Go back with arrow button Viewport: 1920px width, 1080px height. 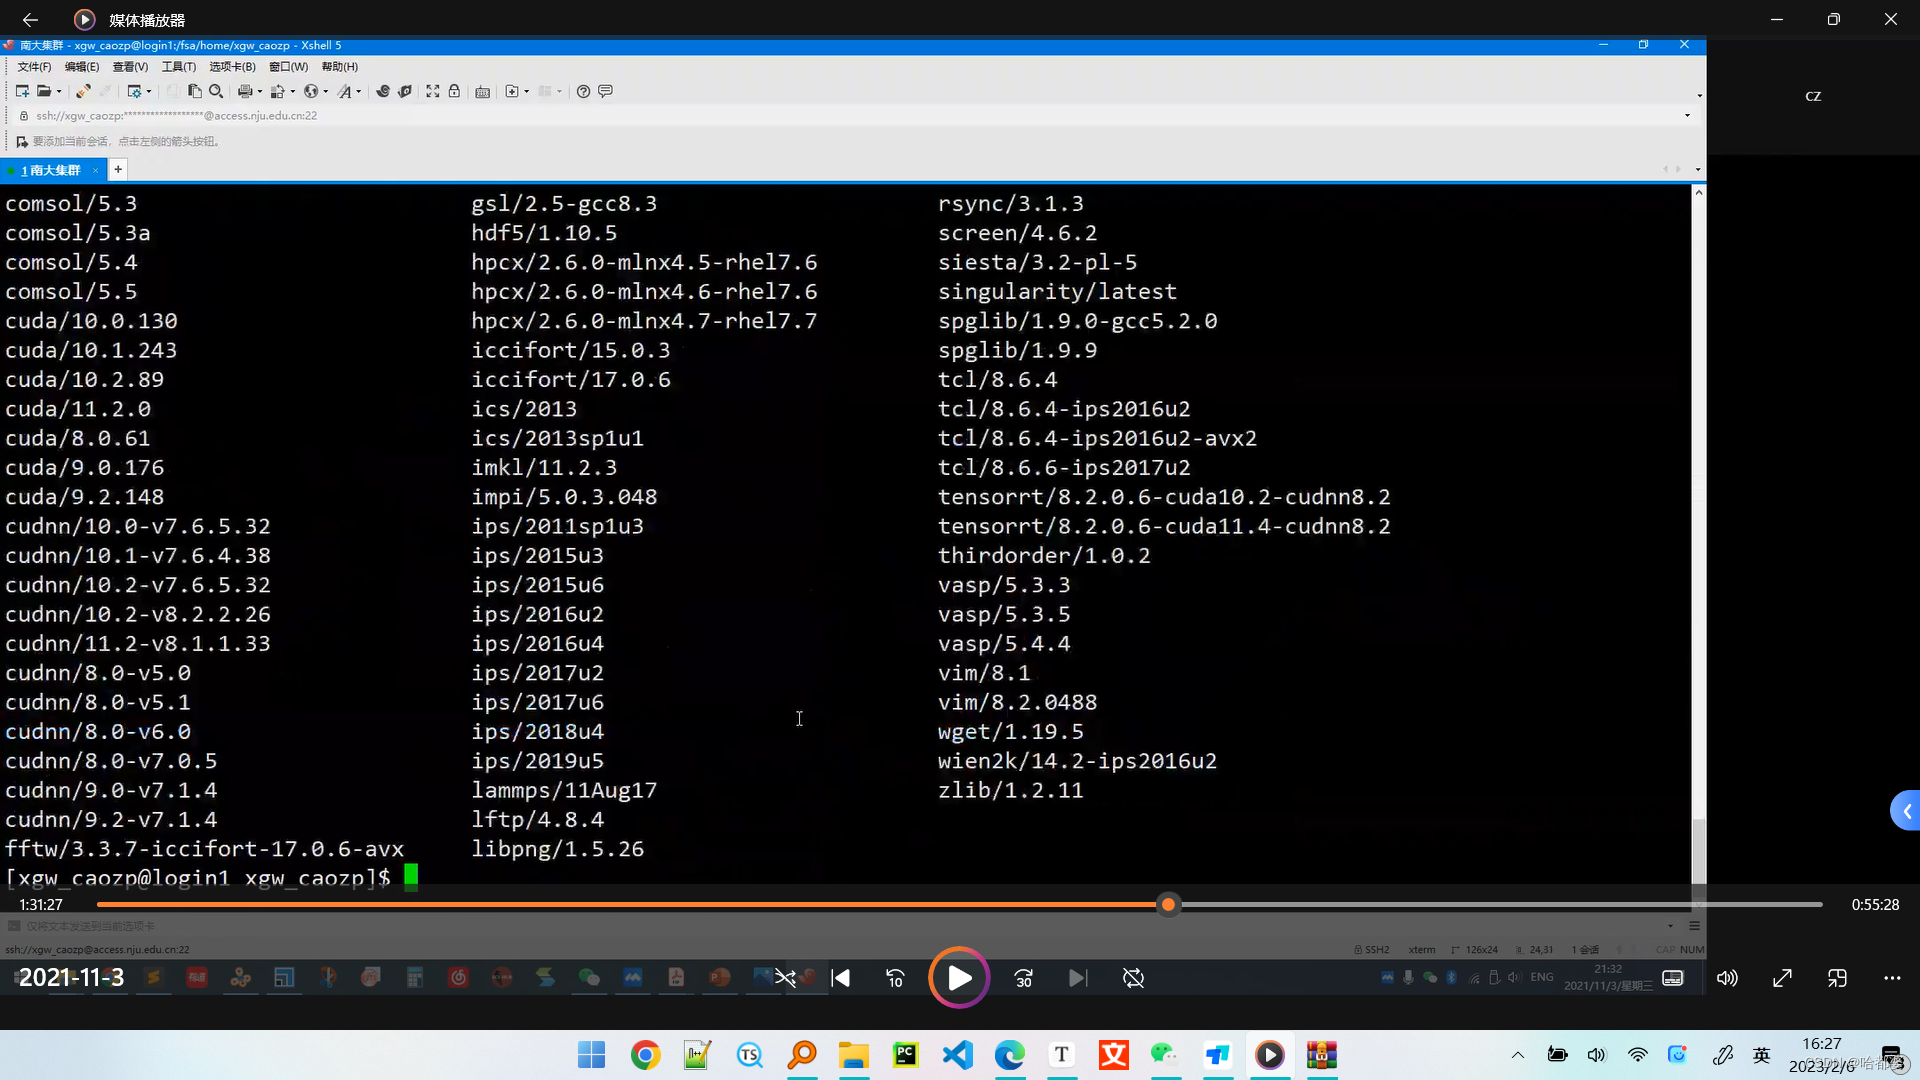pyautogui.click(x=30, y=19)
